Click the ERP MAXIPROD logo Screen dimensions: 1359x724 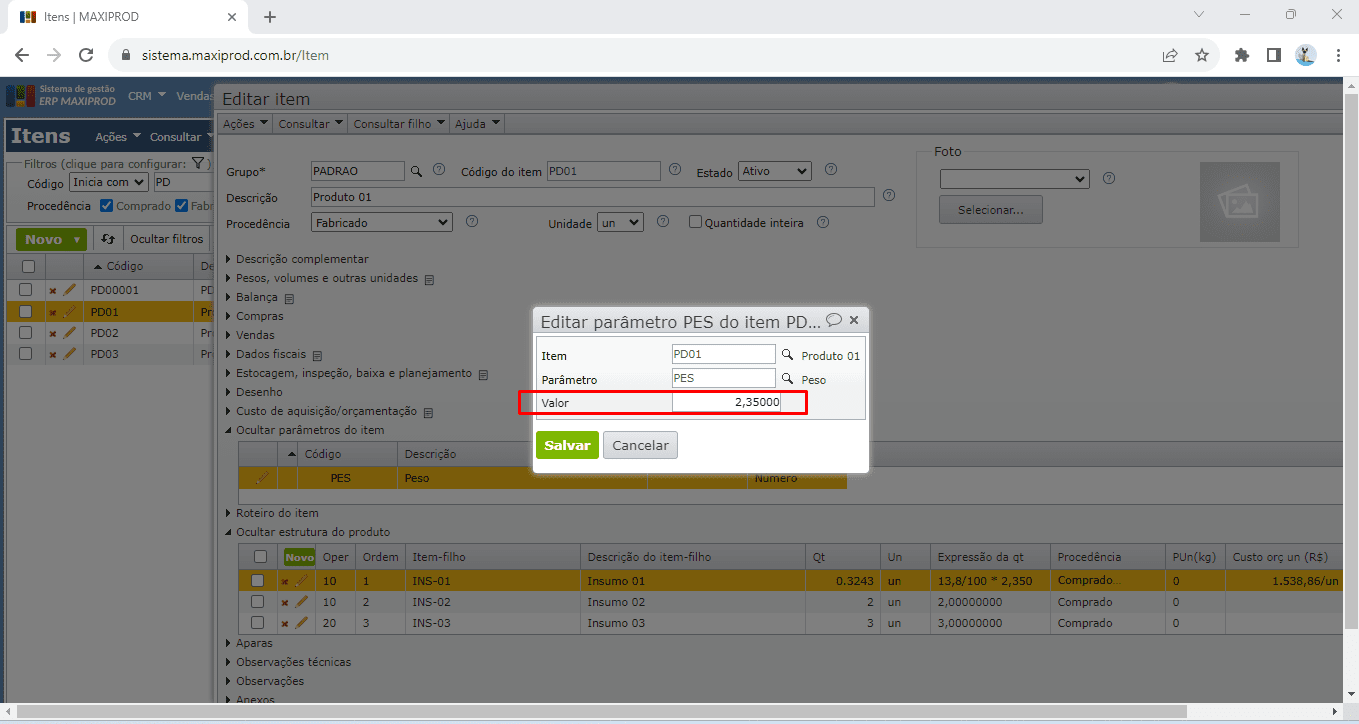tap(63, 96)
